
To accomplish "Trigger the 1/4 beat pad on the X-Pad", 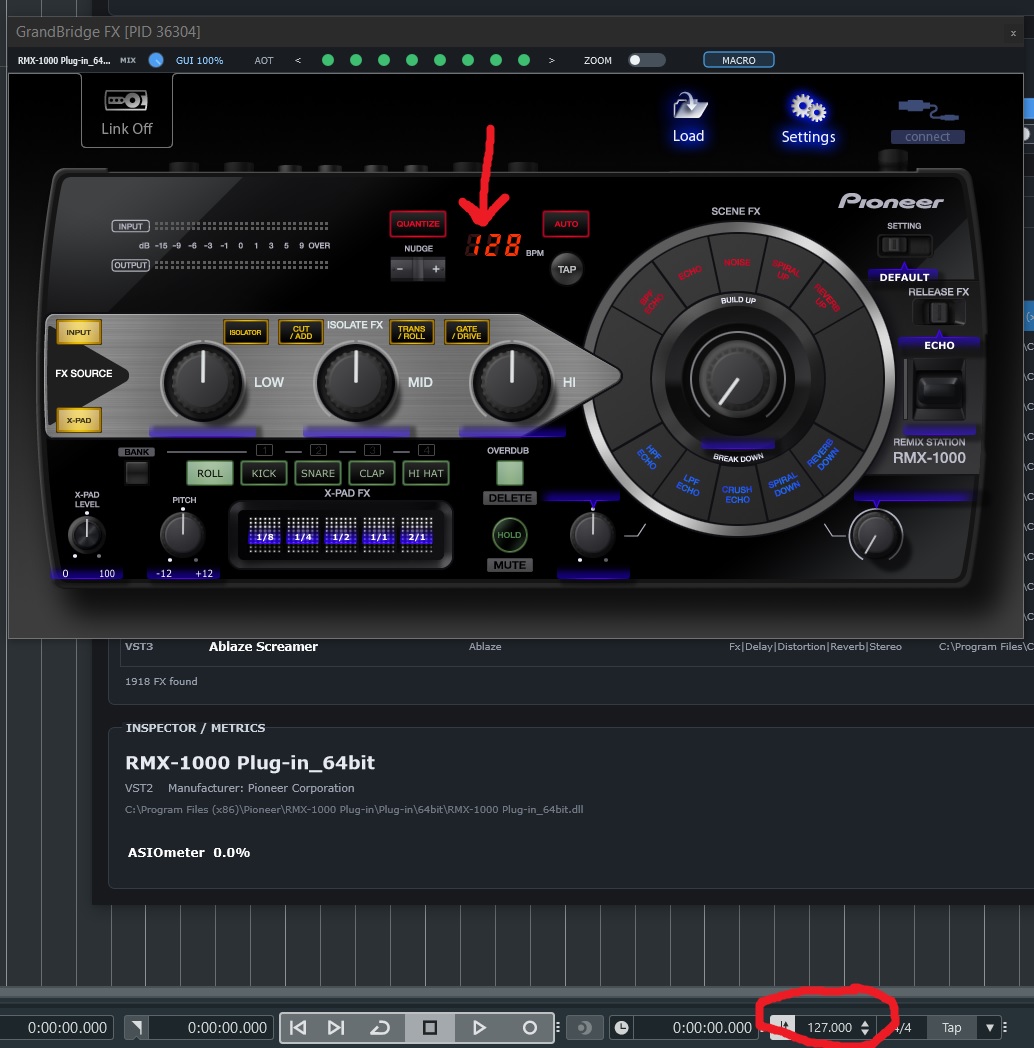I will (x=303, y=535).
